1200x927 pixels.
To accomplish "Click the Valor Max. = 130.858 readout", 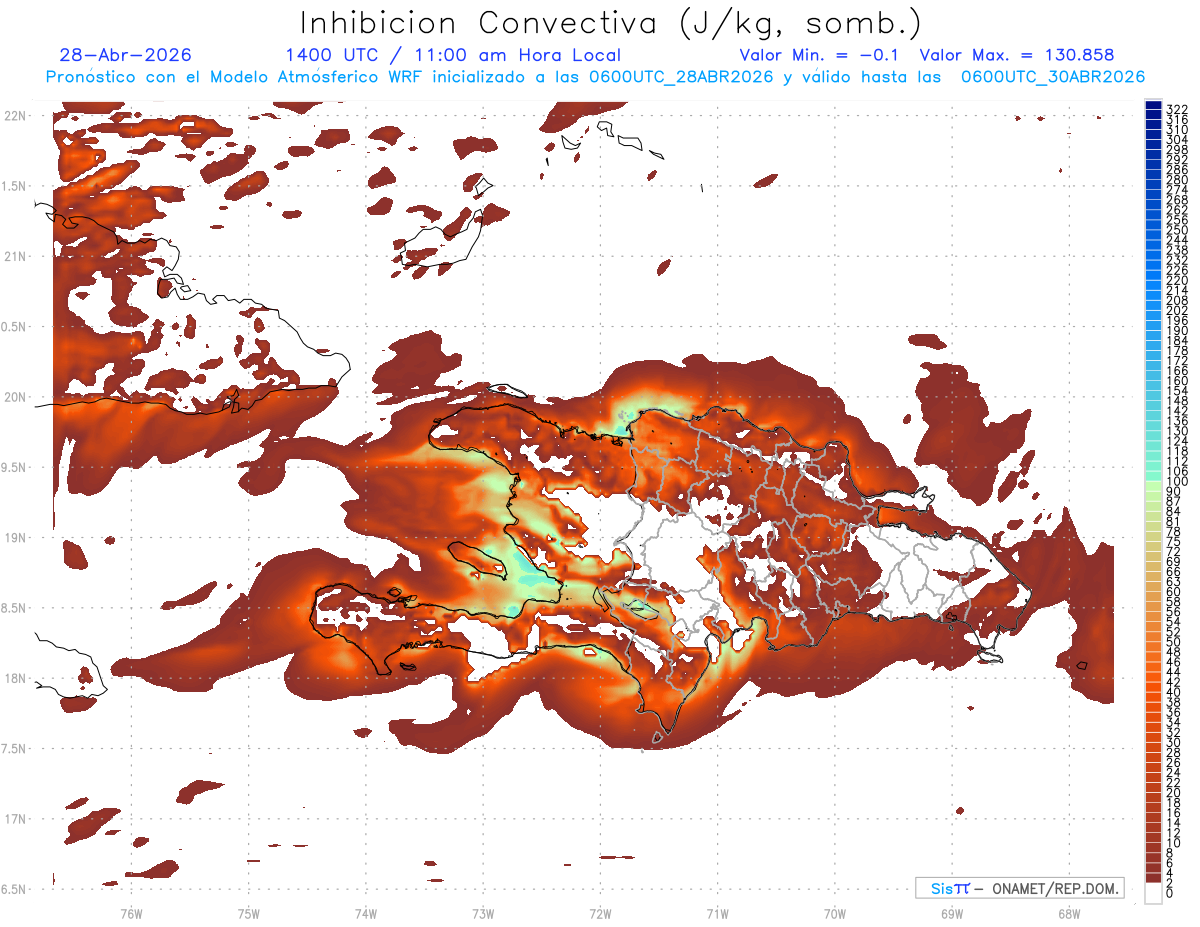I will [x=1017, y=55].
